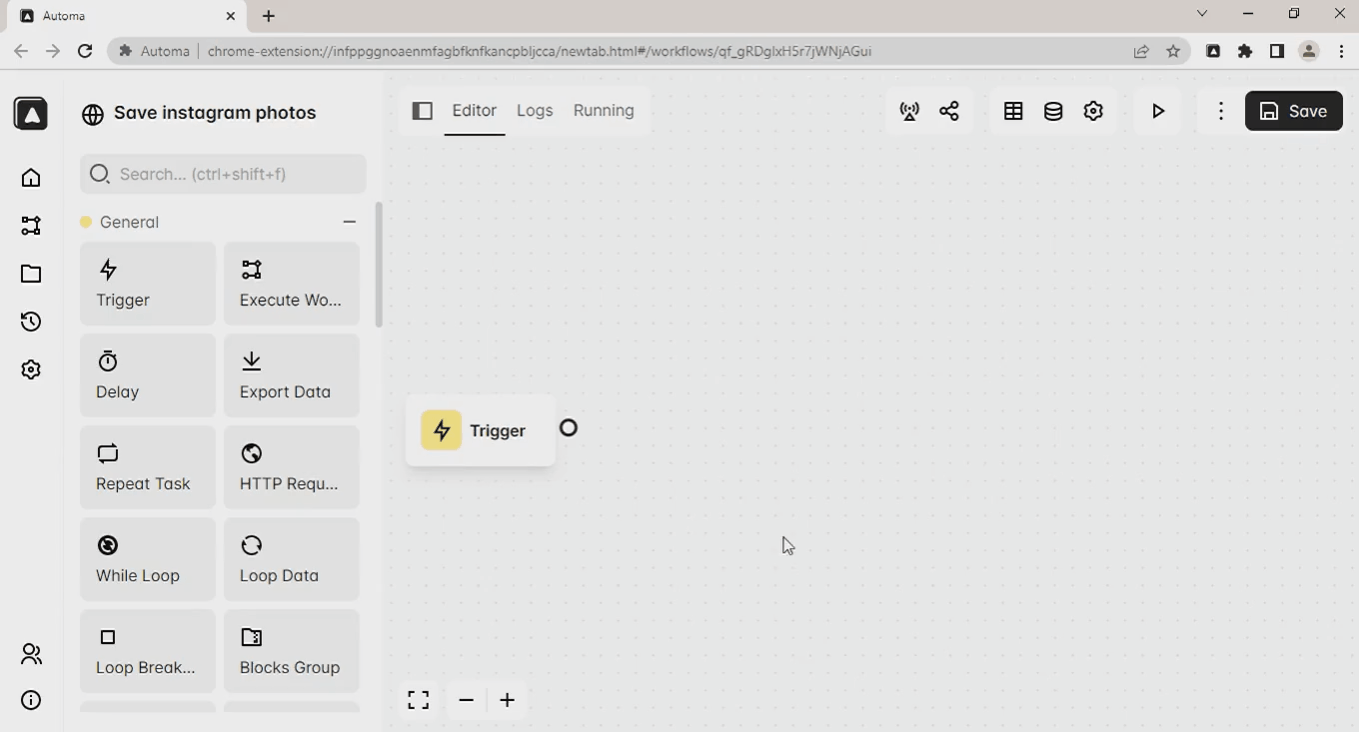Open the Community users icon in the sidebar
Viewport: 1359px width, 732px height.
click(x=31, y=654)
